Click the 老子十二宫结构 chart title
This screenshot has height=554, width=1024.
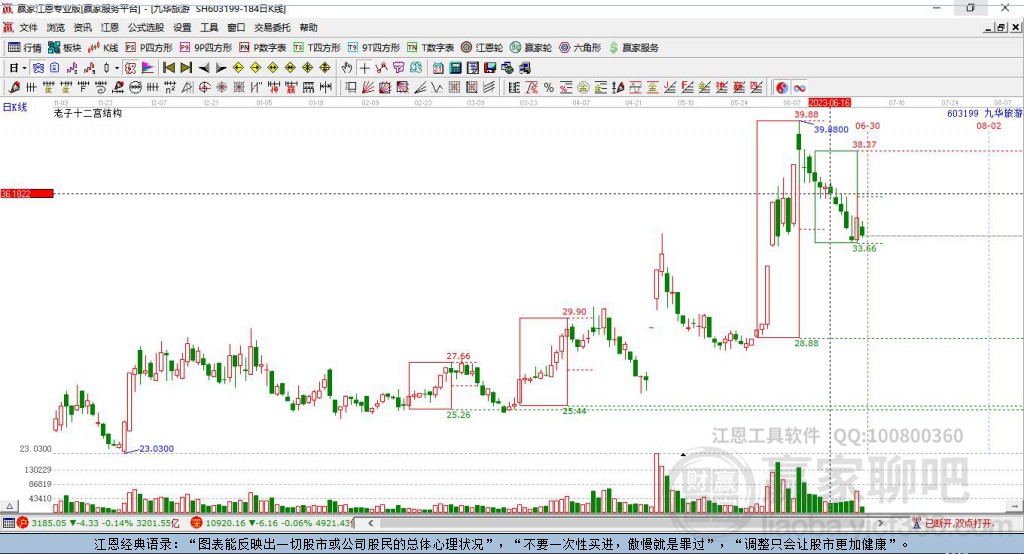tap(88, 113)
